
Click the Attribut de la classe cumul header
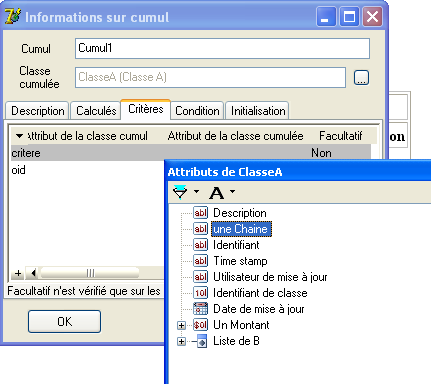(87, 136)
